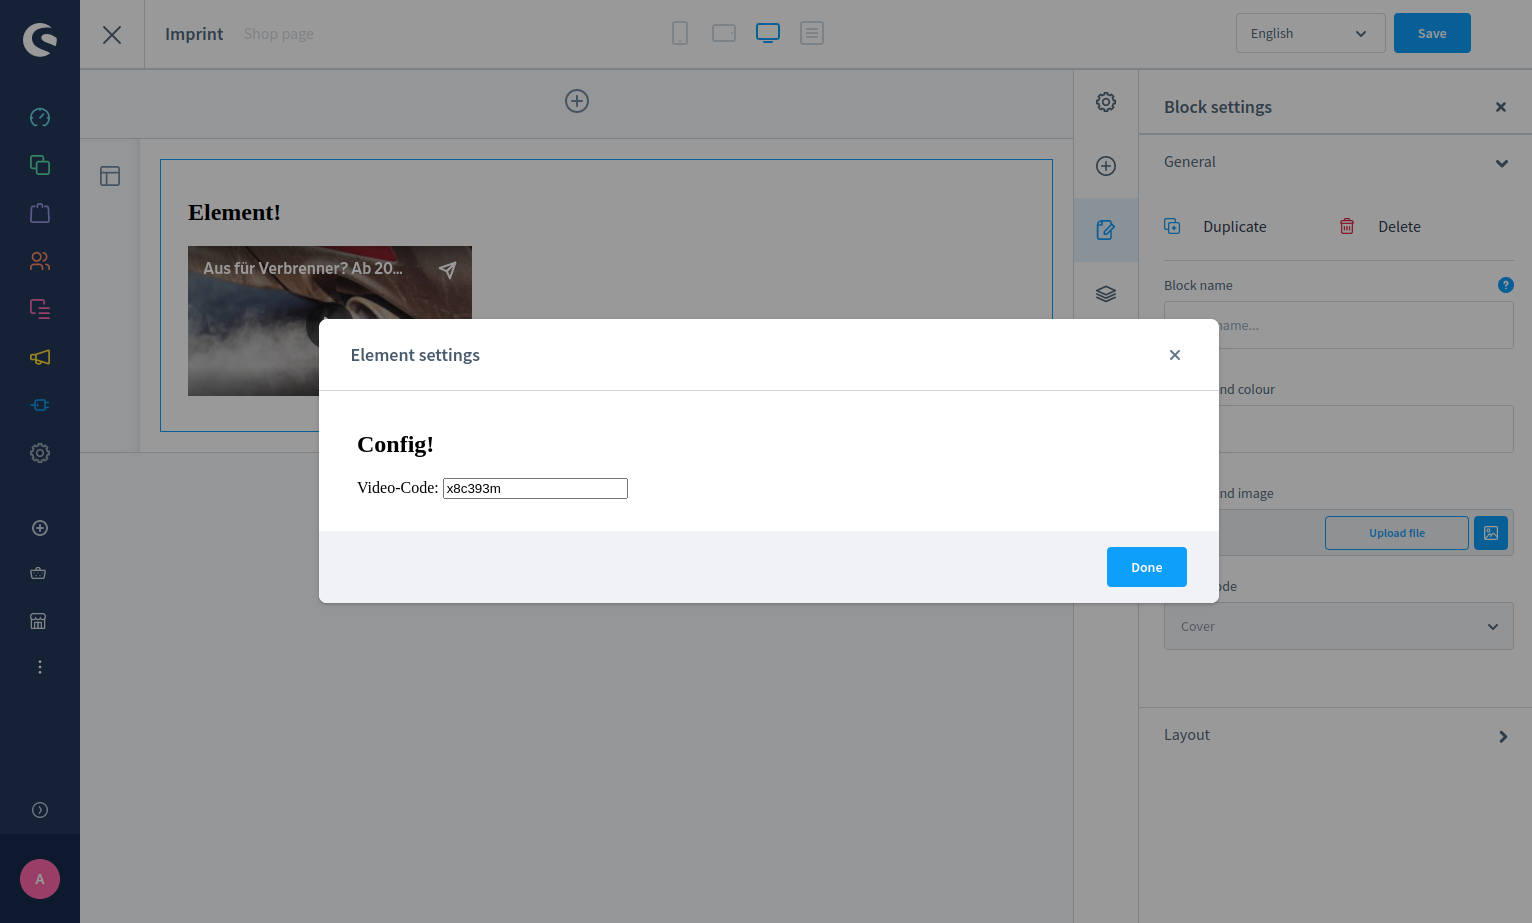Open the Cover mode dropdown
This screenshot has height=923, width=1532.
click(x=1339, y=626)
